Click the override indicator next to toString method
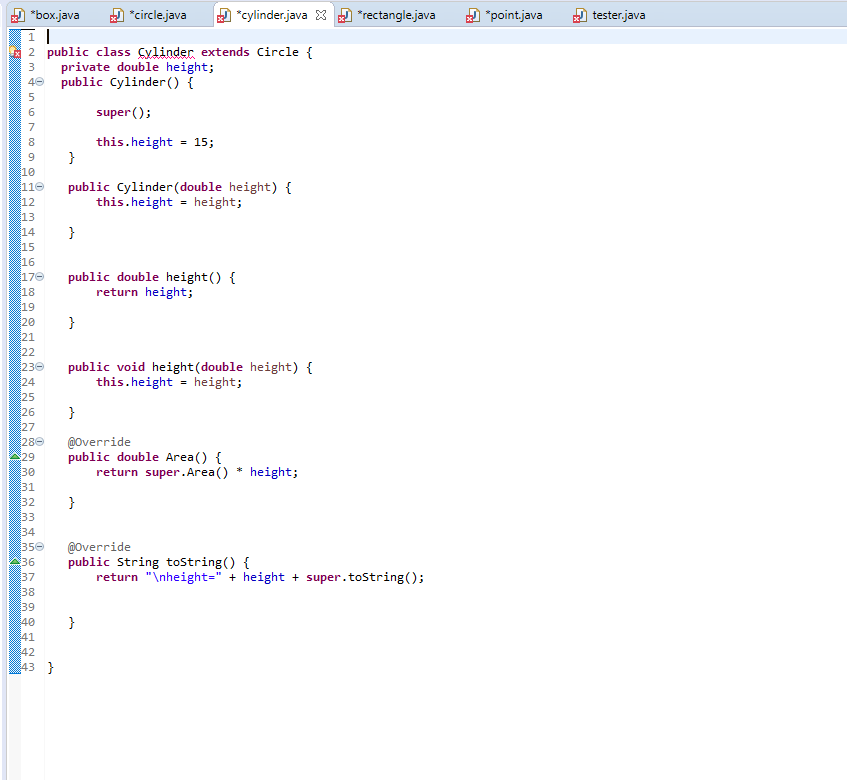 (x=13, y=562)
